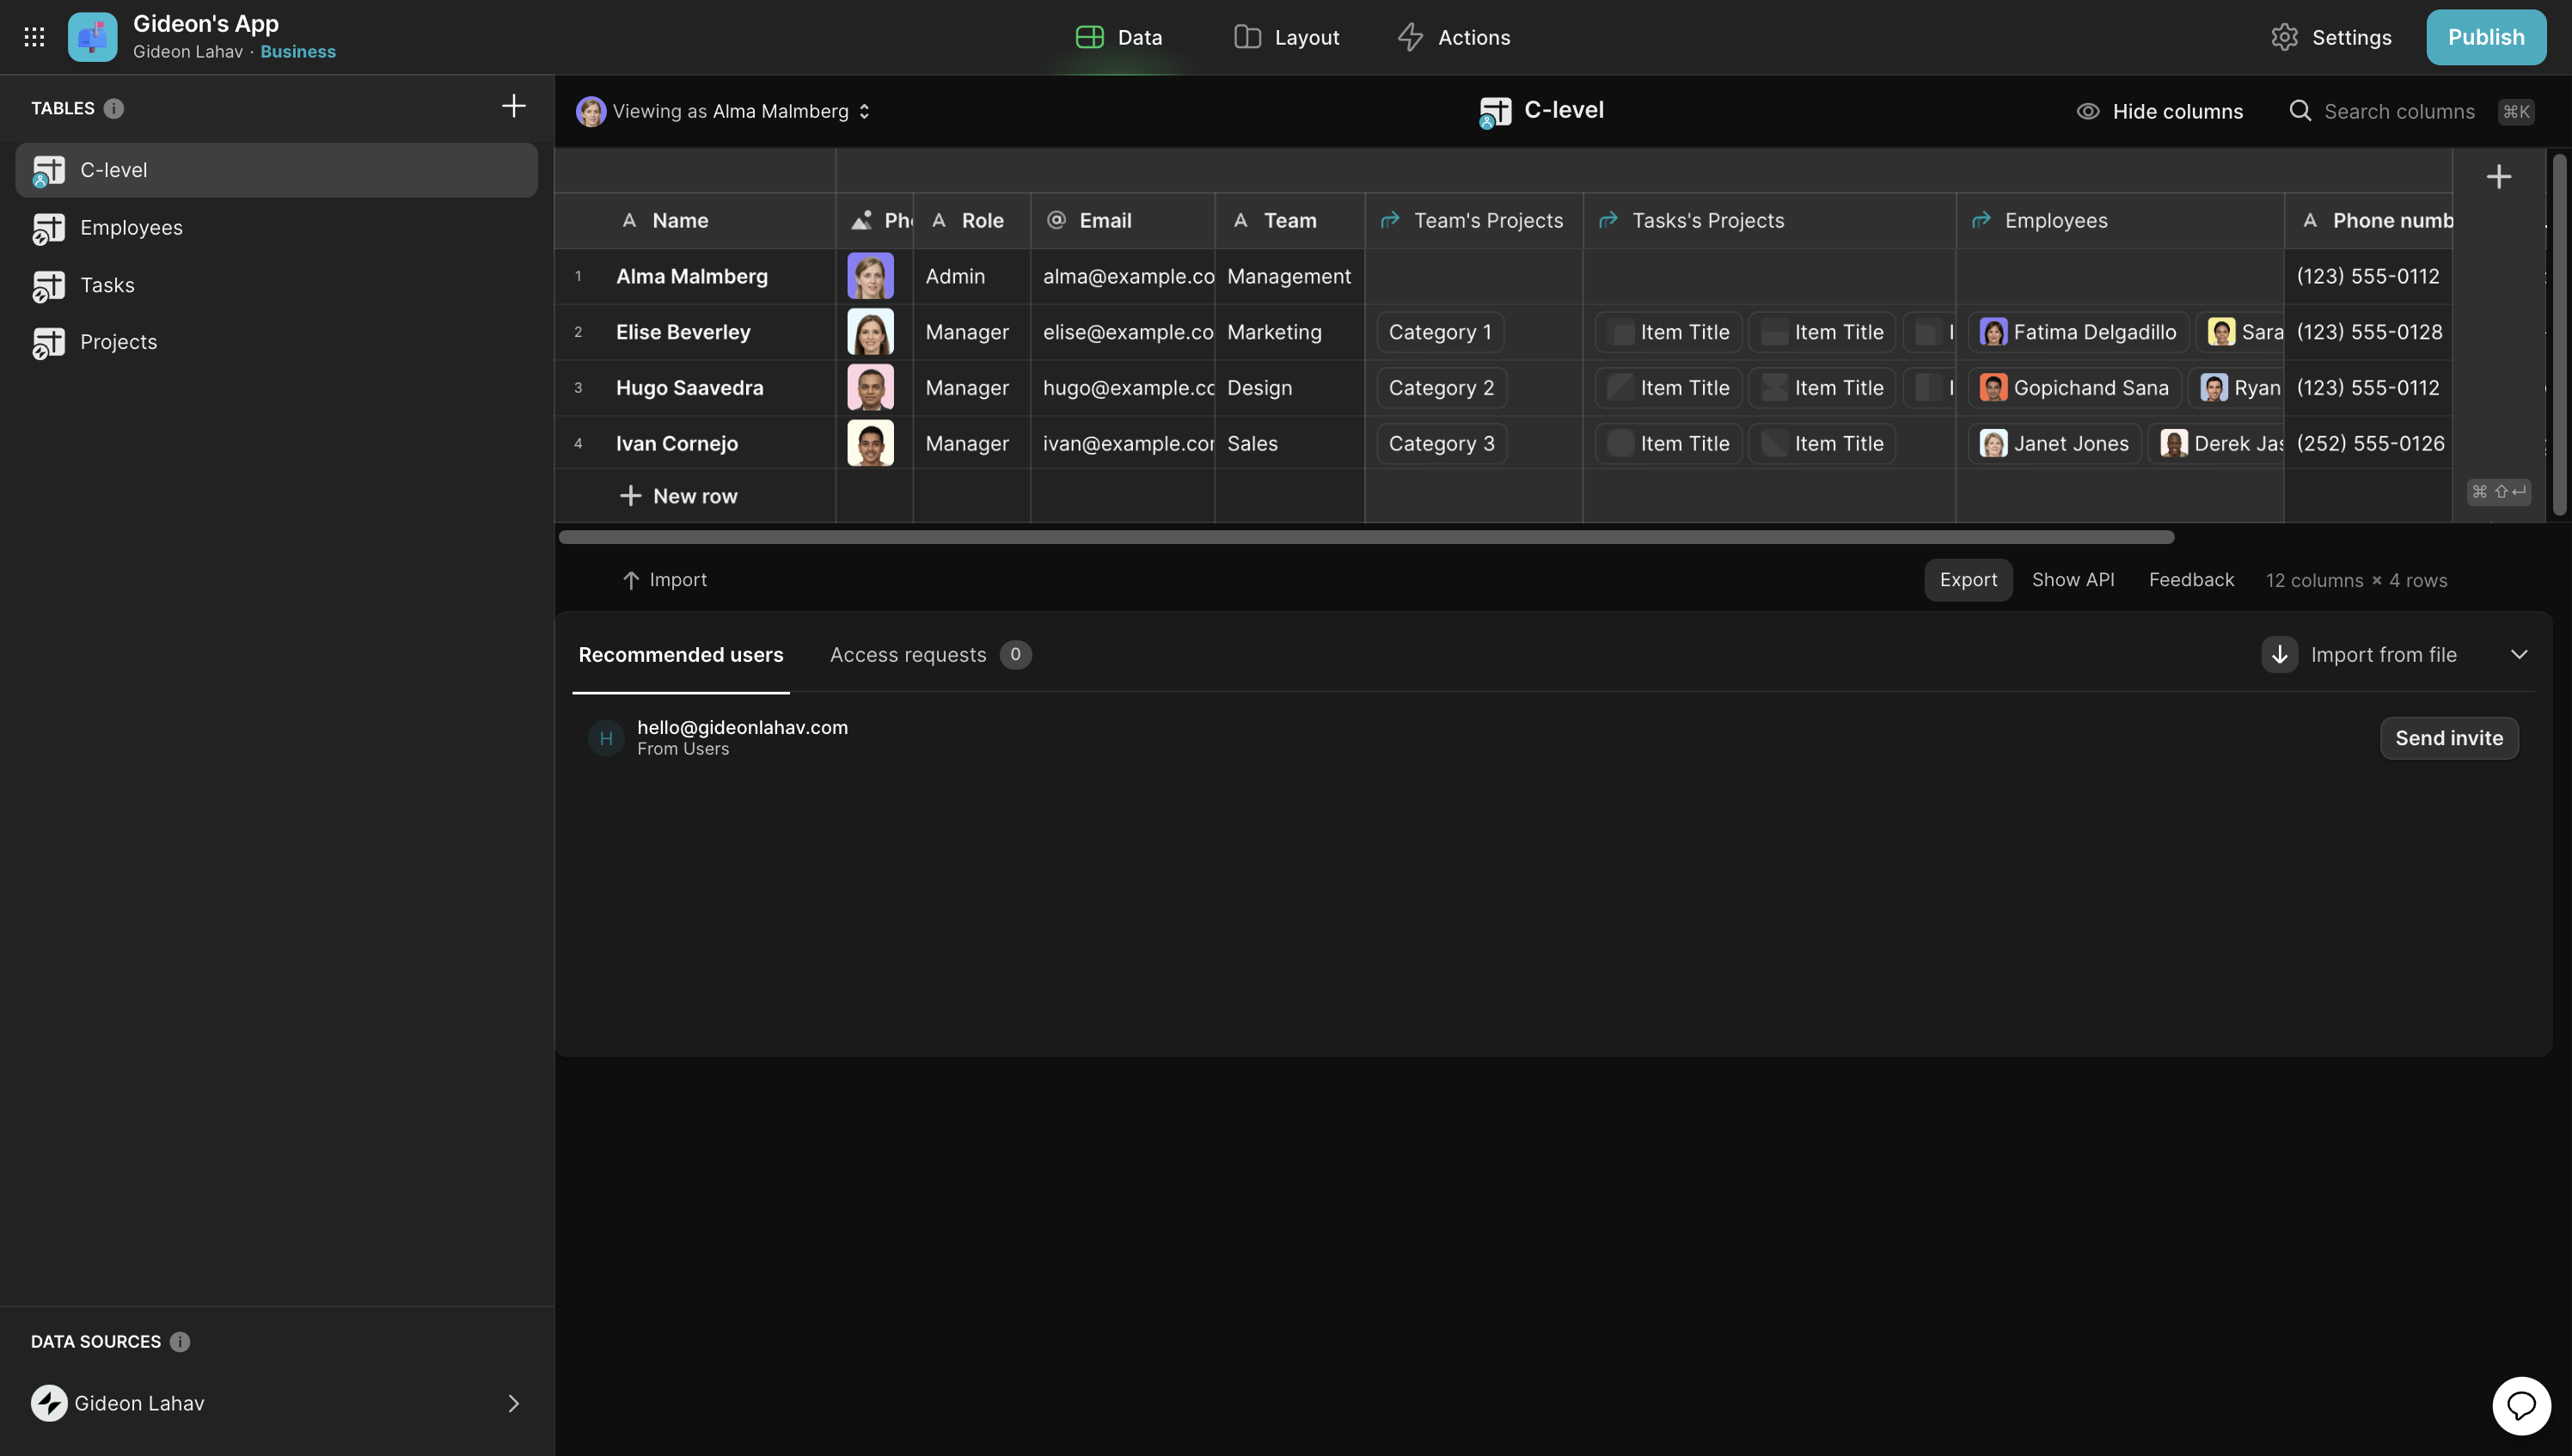This screenshot has width=2572, height=1456.
Task: Open the Viewing as Alma Malmberg selector
Action: 723,111
